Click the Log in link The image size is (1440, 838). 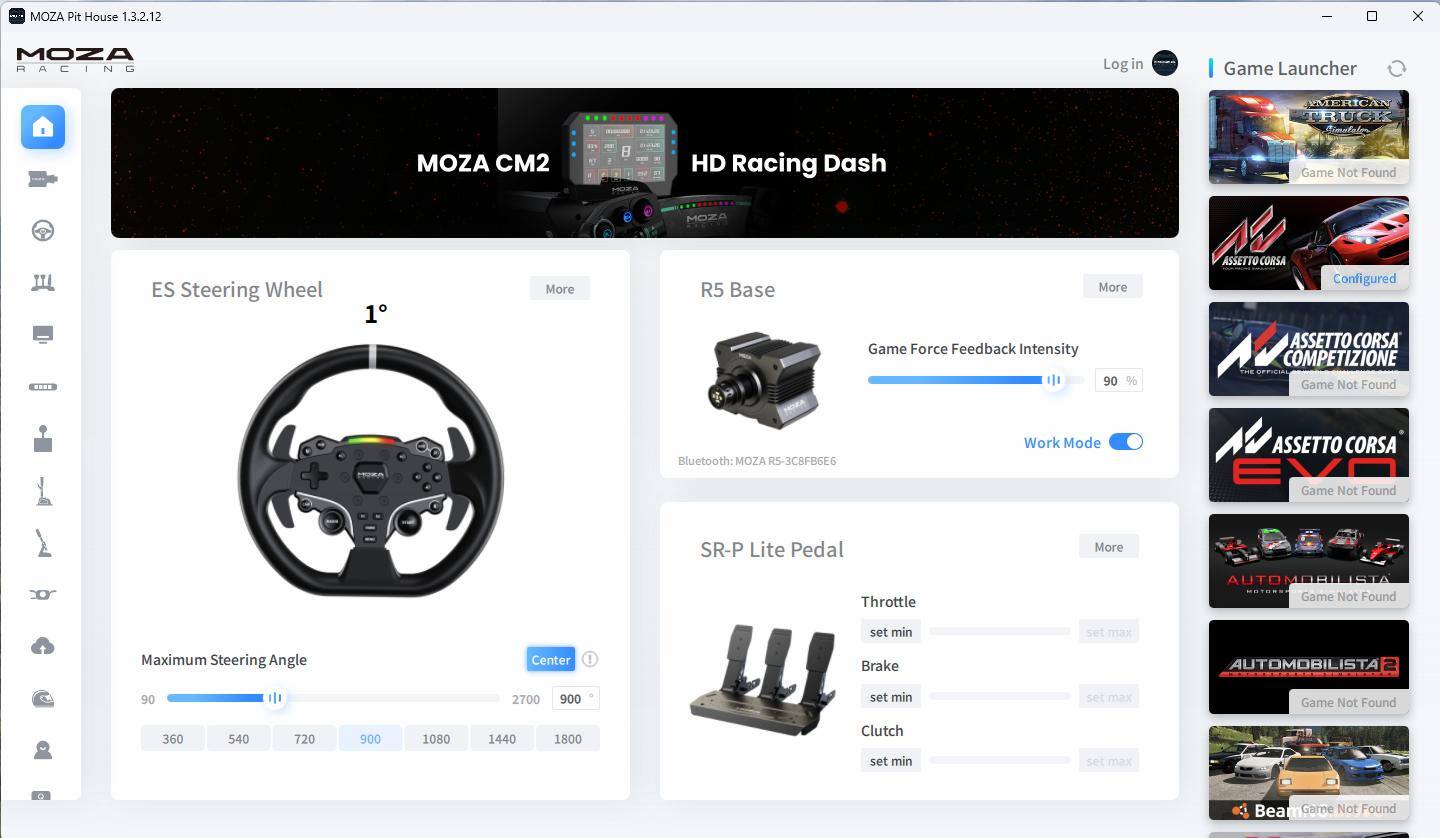tap(1122, 64)
